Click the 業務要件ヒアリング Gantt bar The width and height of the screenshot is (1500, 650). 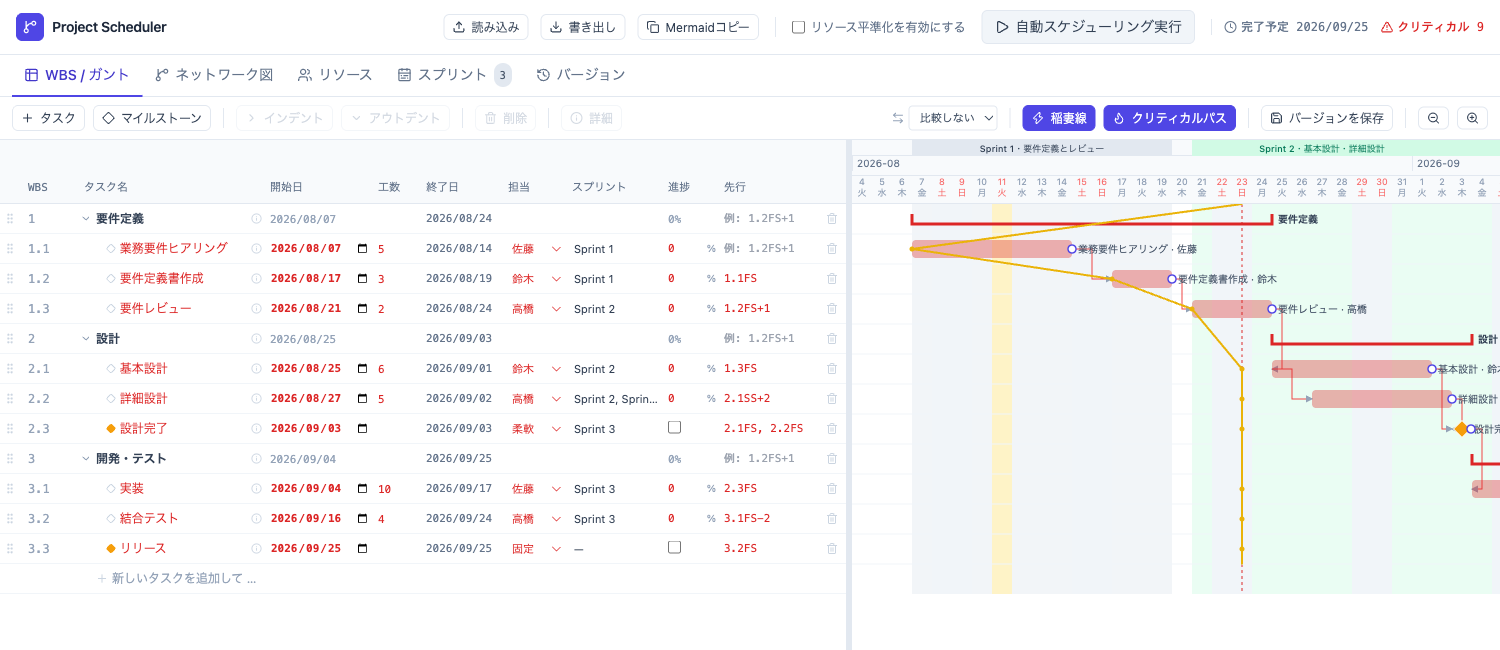coord(991,249)
